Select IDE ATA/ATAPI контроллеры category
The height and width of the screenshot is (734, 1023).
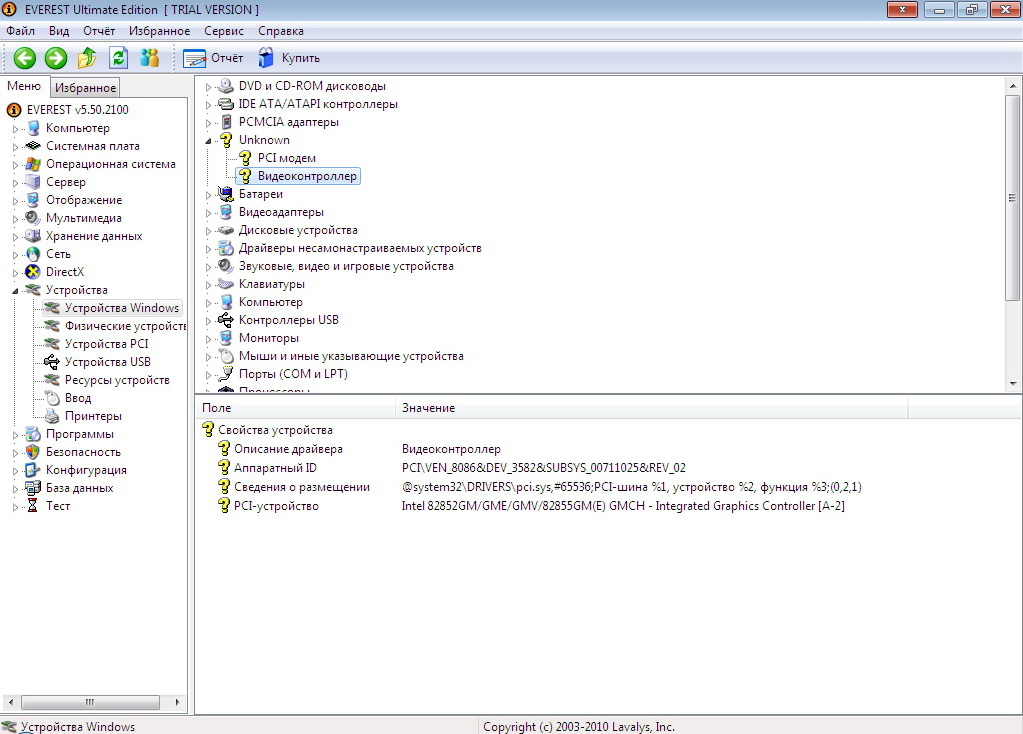[318, 104]
